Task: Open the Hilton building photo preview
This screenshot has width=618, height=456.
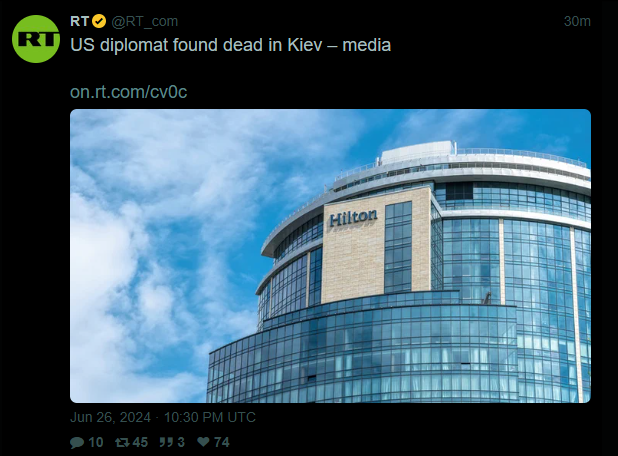Action: click(x=330, y=256)
